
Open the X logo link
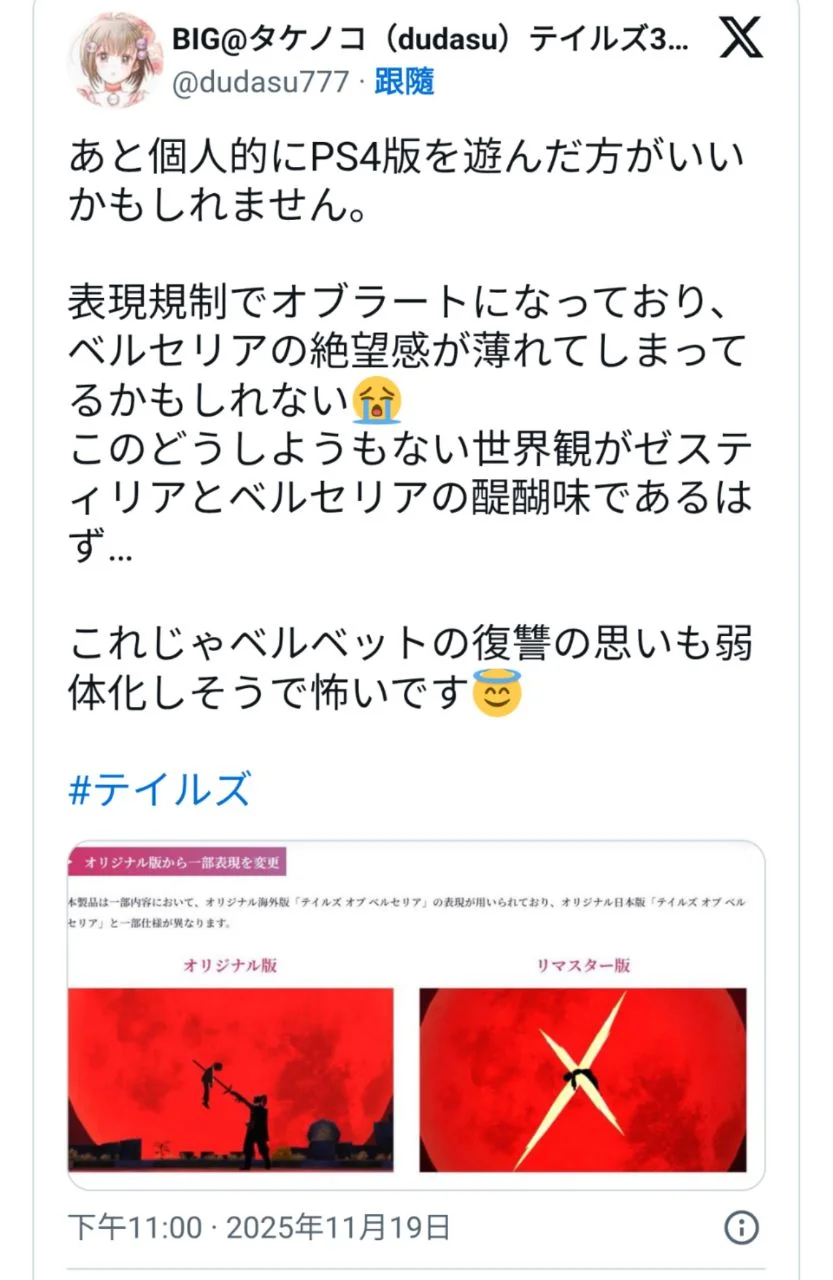741,38
